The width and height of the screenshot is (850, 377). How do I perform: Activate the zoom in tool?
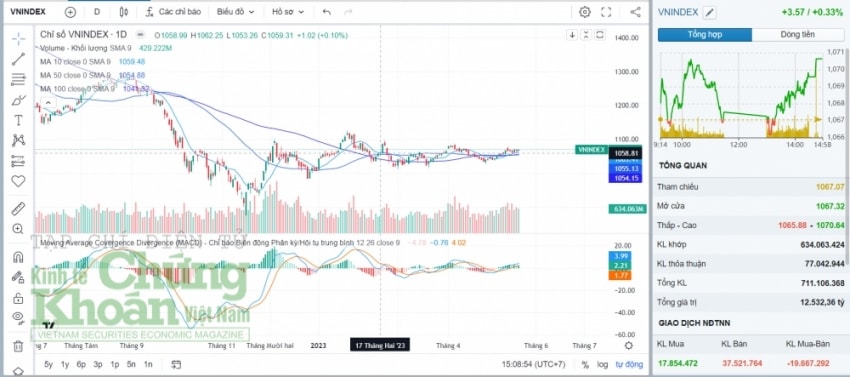pos(18,229)
